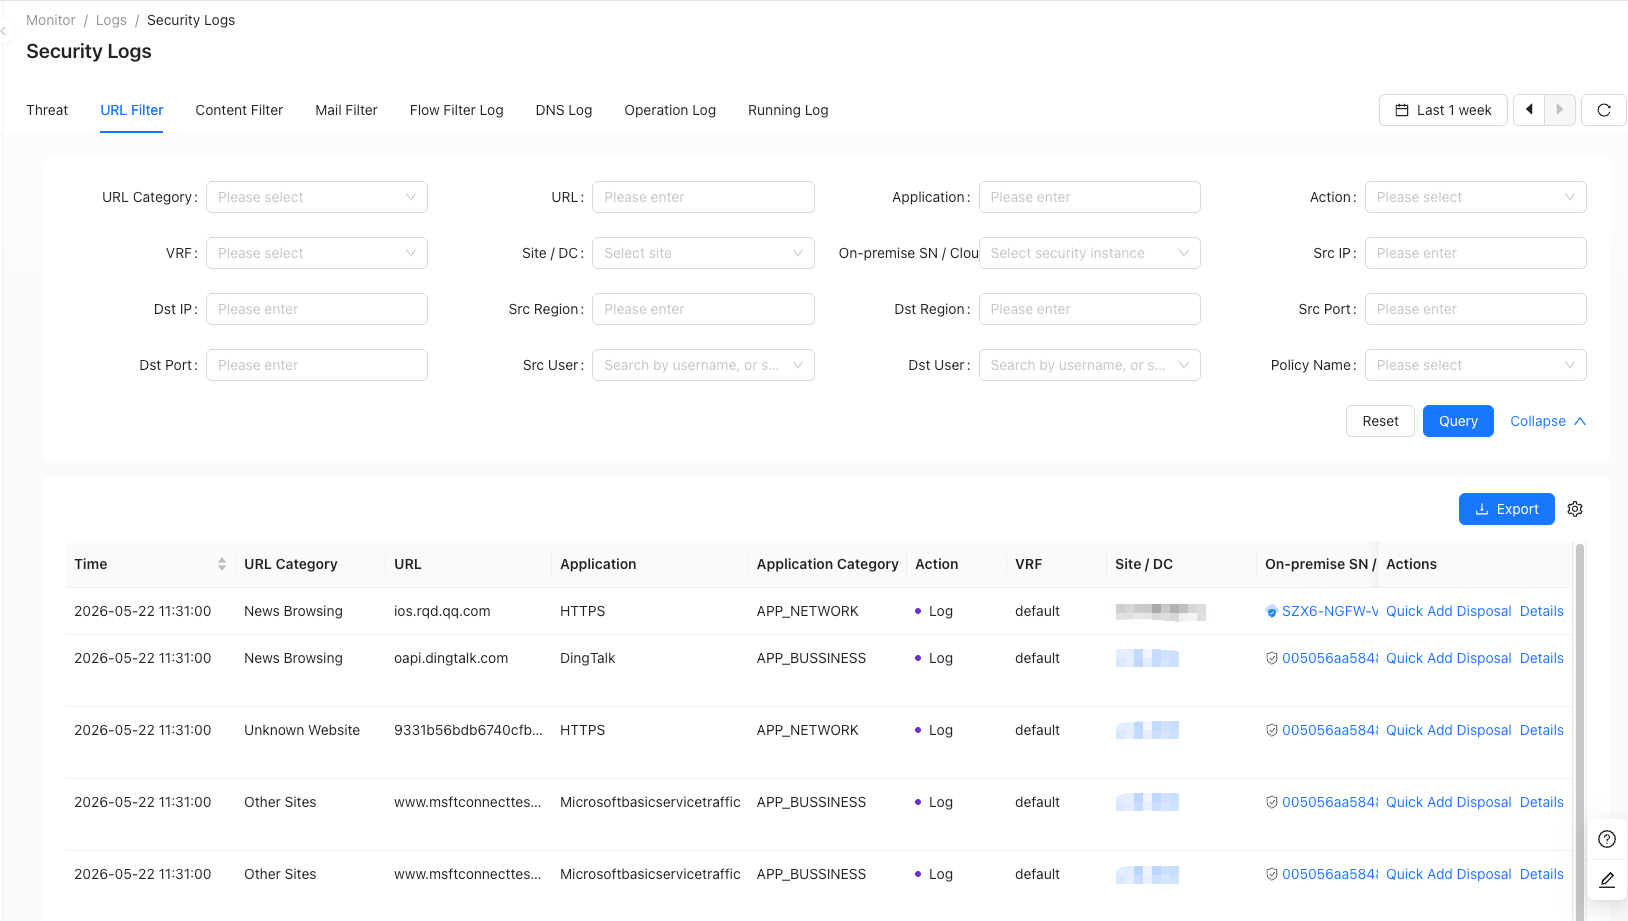The width and height of the screenshot is (1628, 921).
Task: Click the Application filter input field
Action: point(1089,197)
